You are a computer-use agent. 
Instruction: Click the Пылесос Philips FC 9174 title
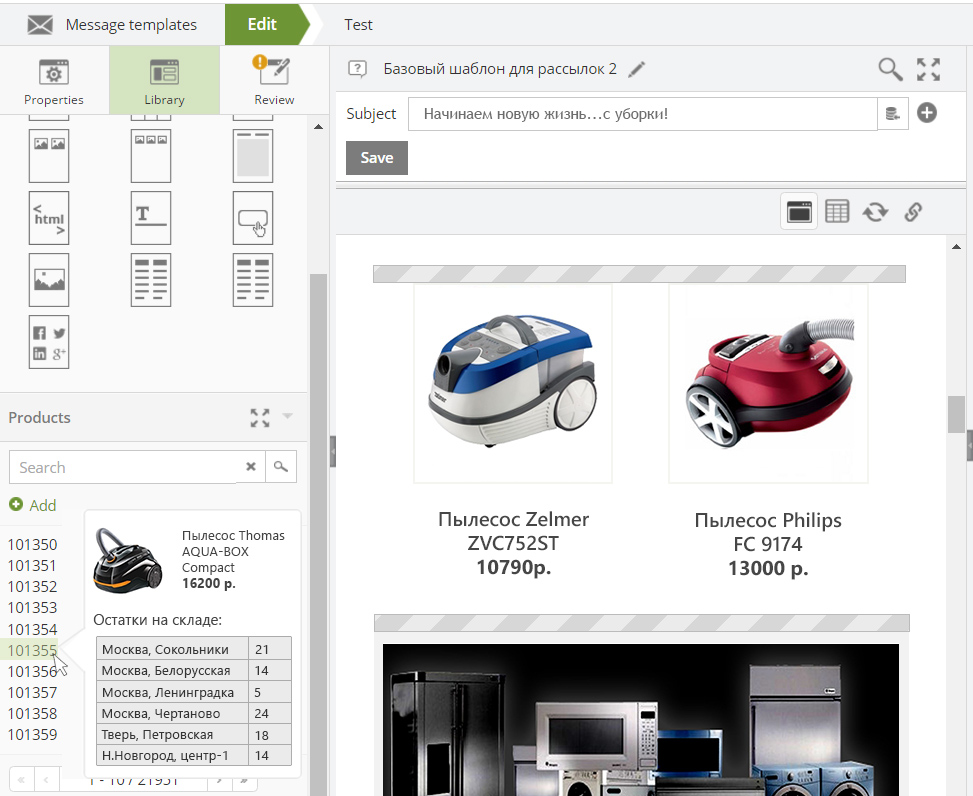768,532
